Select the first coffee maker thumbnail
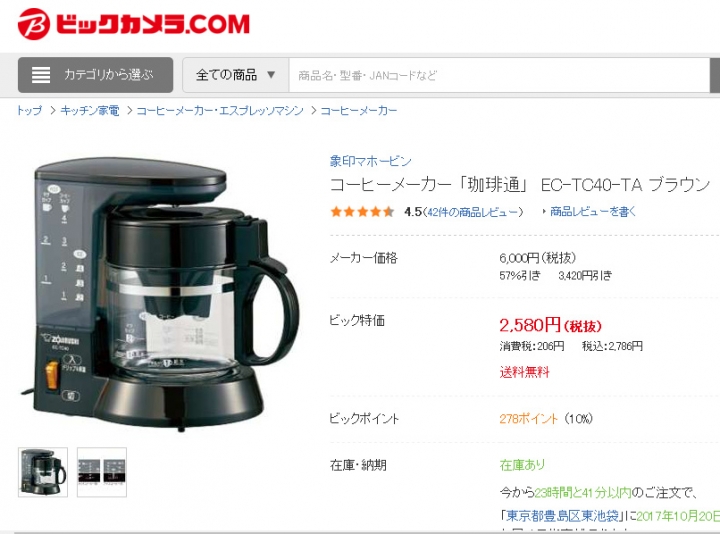 (43, 472)
